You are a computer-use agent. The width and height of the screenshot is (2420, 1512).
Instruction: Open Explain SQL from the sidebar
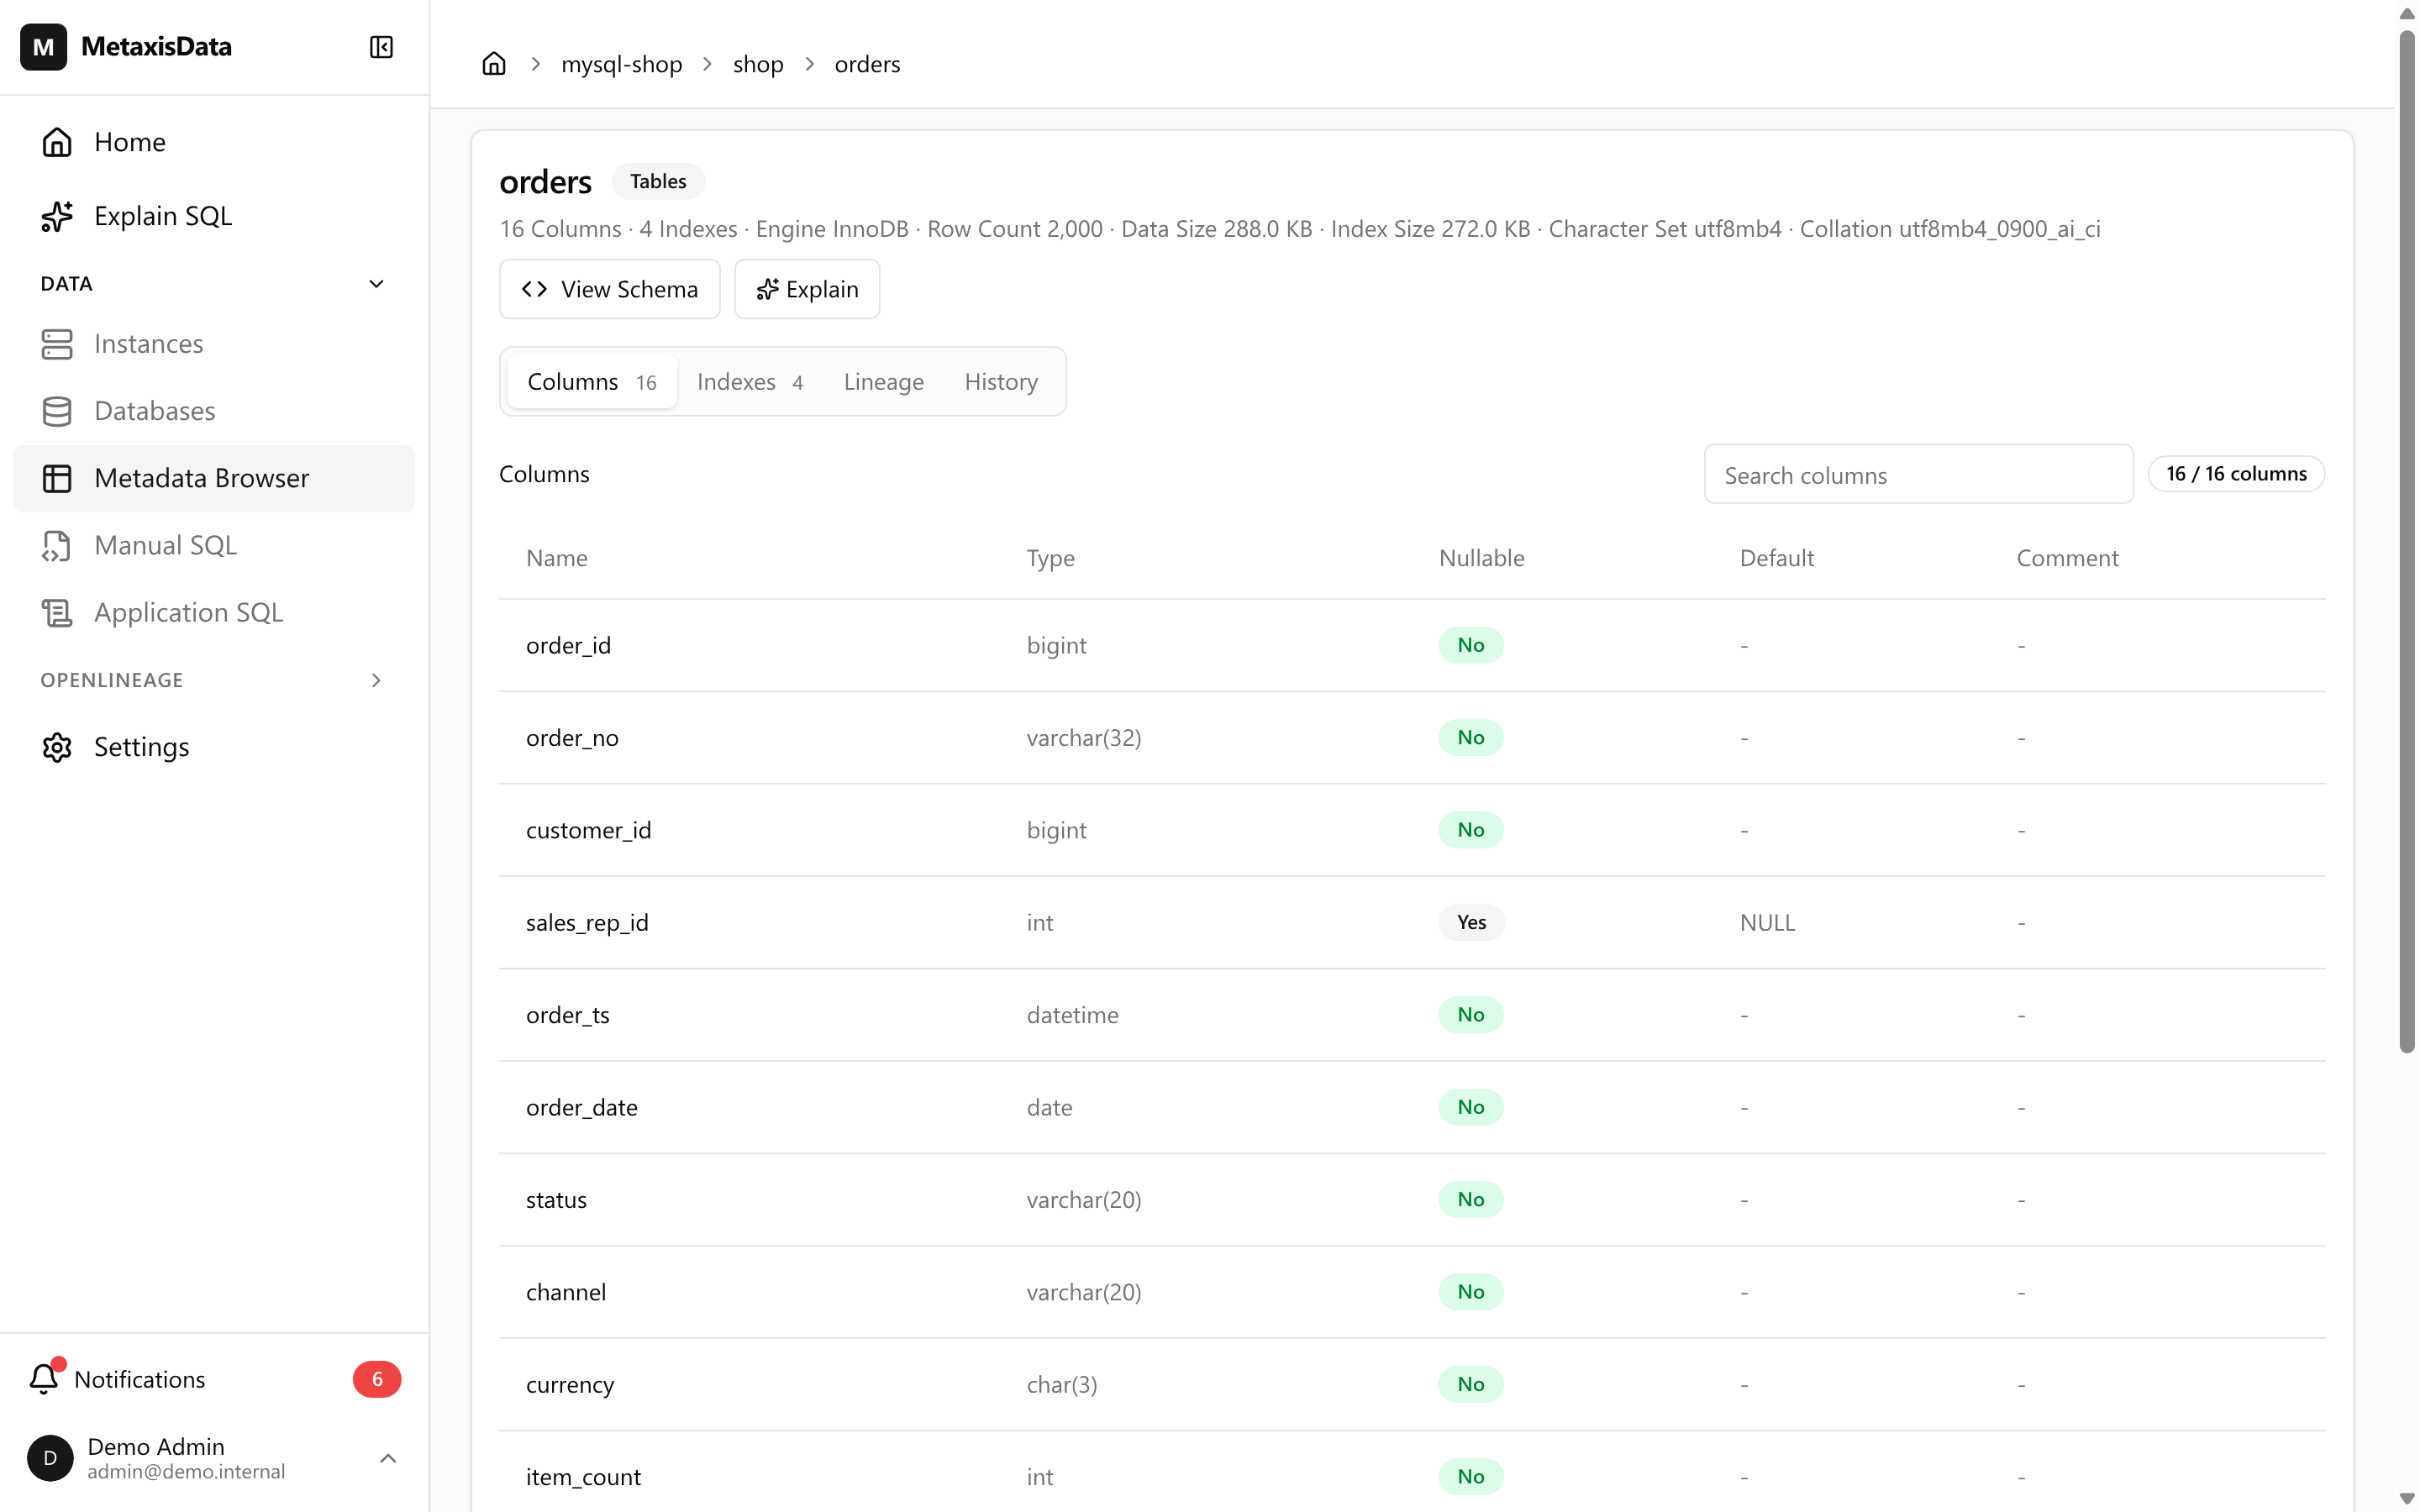tap(214, 216)
